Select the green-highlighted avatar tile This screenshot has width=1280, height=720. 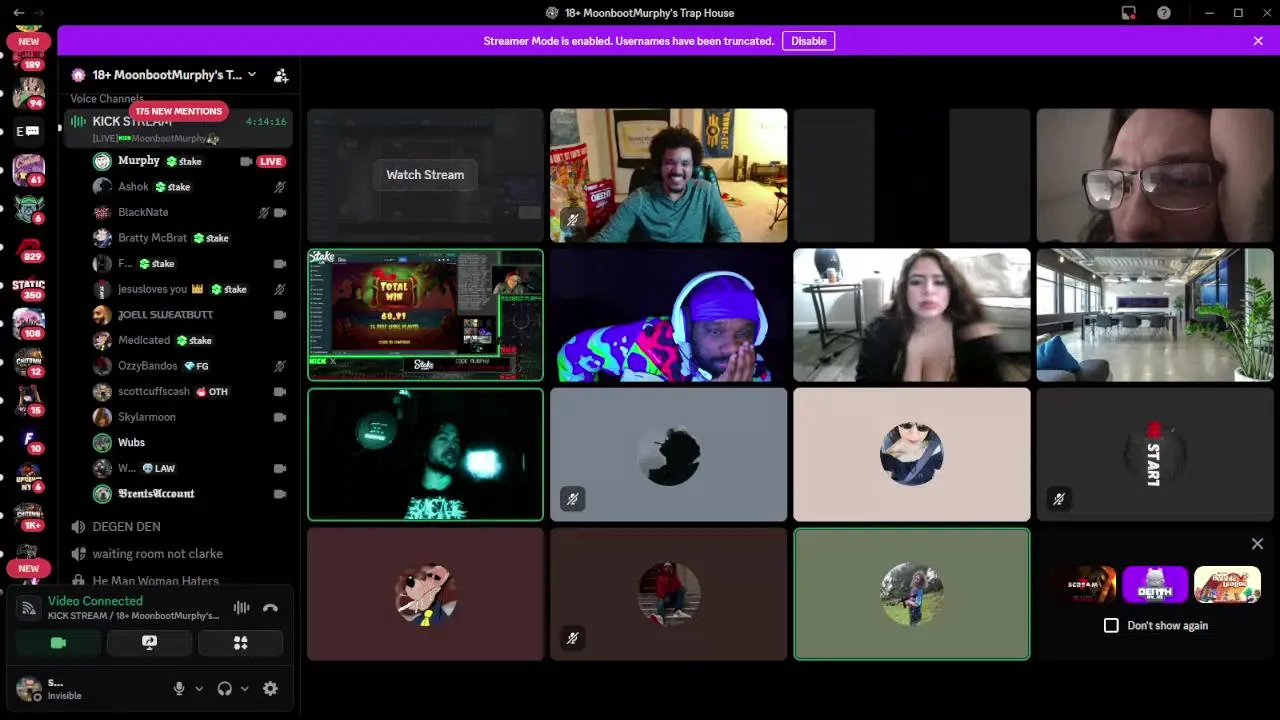pyautogui.click(x=911, y=595)
